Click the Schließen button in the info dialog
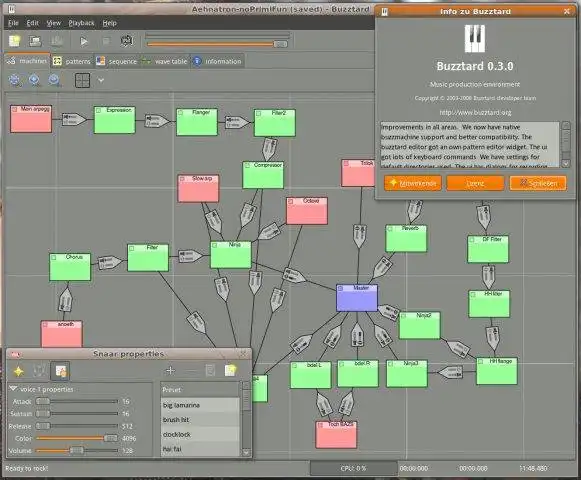Viewport: 581px width, 480px height. pyautogui.click(x=538, y=183)
